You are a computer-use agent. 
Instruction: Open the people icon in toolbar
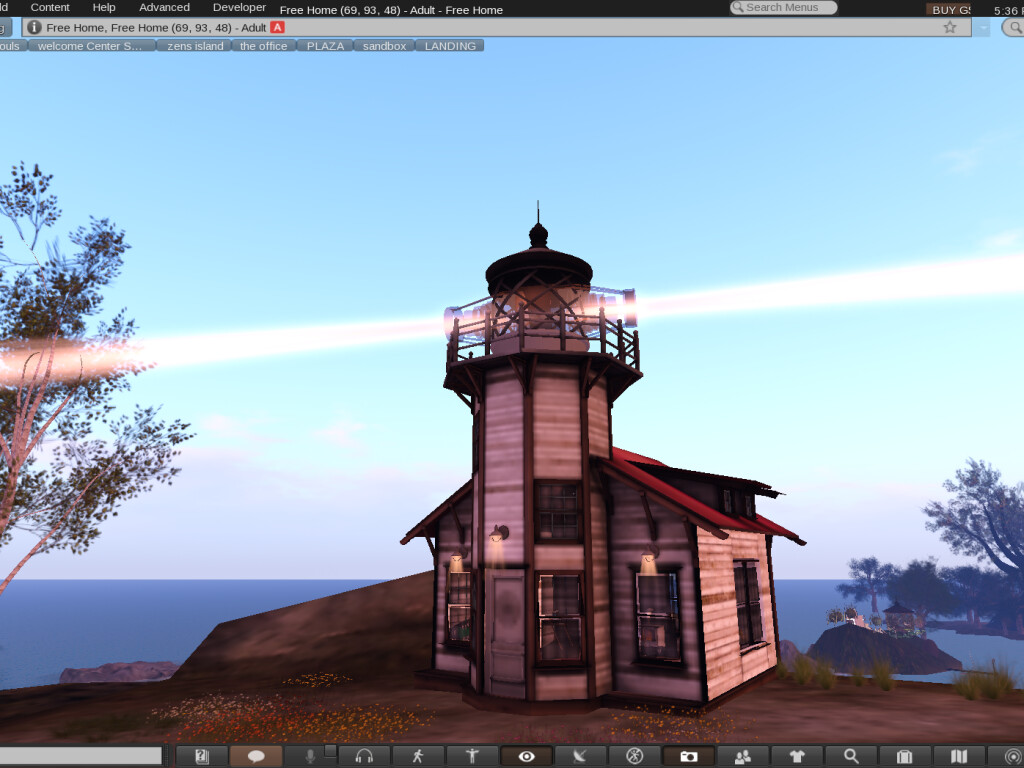point(742,757)
